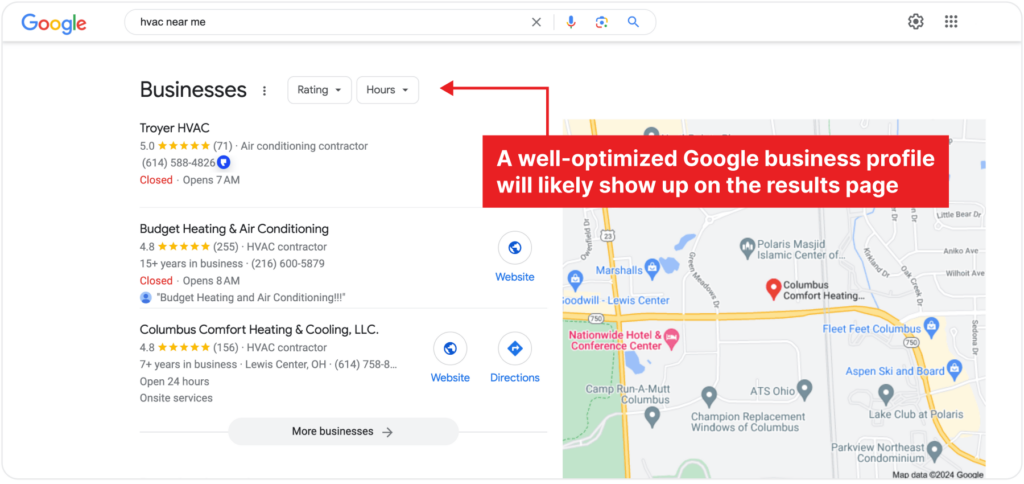This screenshot has width=1024, height=484.
Task: Click Lake Club at Polaris map pin
Action: (886, 394)
